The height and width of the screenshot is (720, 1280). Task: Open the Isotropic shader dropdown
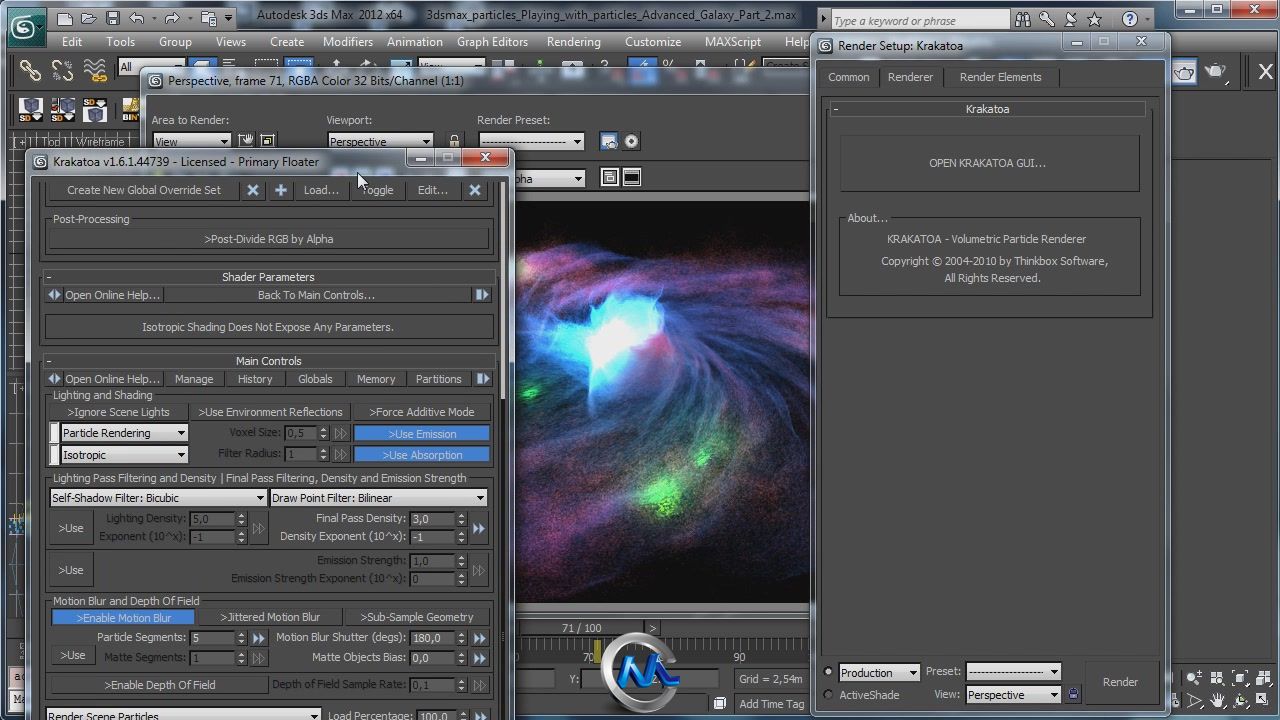pos(124,455)
